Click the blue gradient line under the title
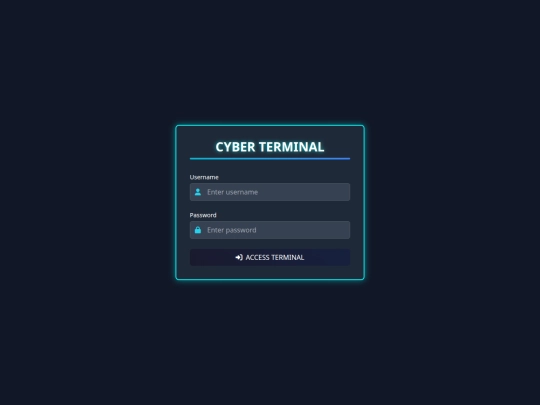 click(x=270, y=159)
